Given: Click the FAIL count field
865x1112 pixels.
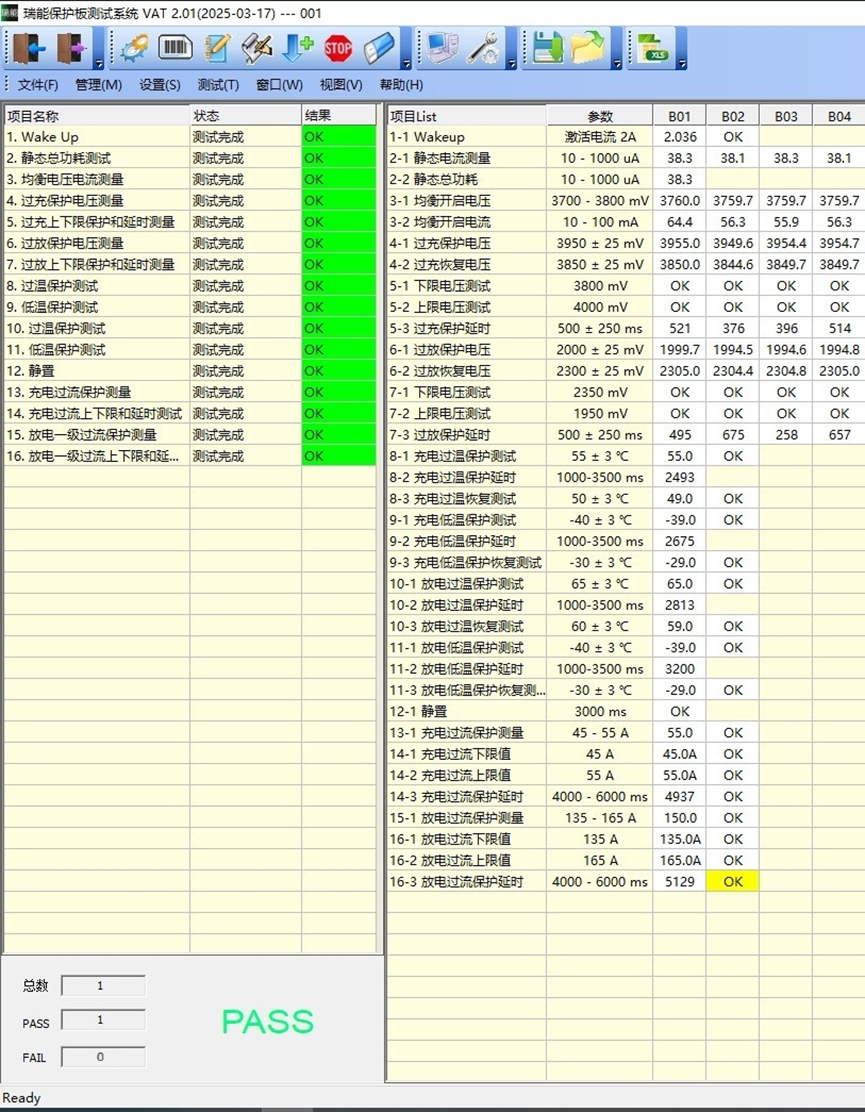Looking at the screenshot, I should click(104, 1057).
